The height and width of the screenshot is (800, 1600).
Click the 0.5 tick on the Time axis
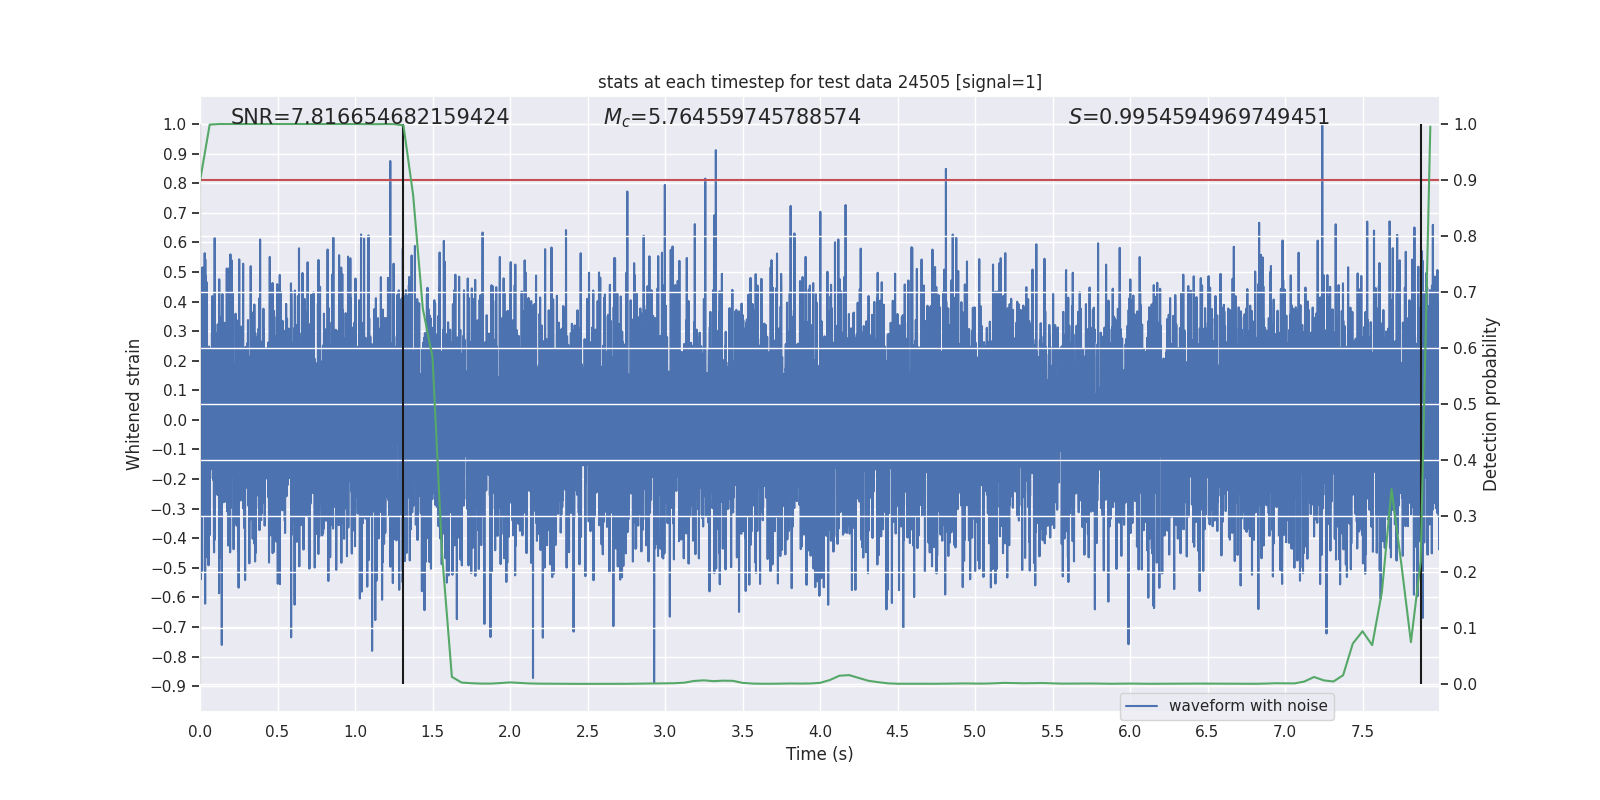pyautogui.click(x=278, y=731)
